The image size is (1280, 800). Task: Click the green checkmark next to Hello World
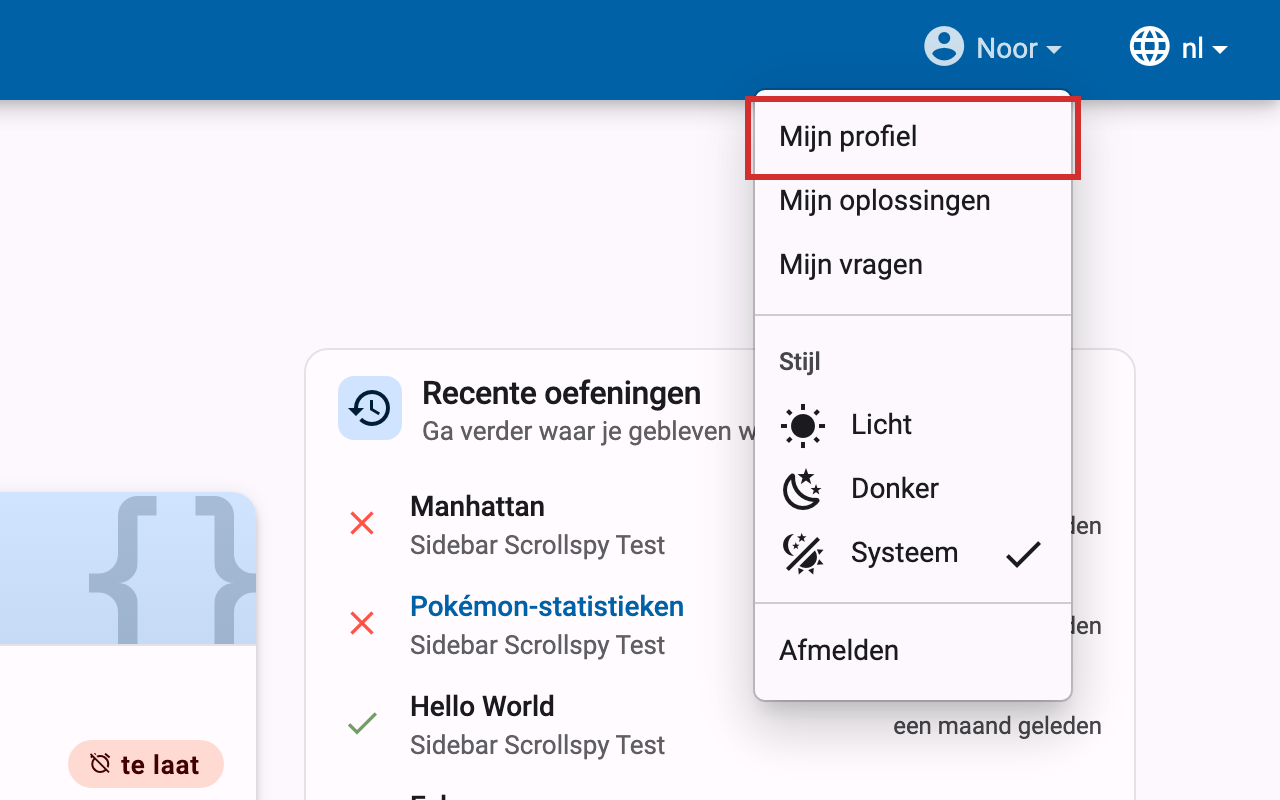tap(362, 724)
